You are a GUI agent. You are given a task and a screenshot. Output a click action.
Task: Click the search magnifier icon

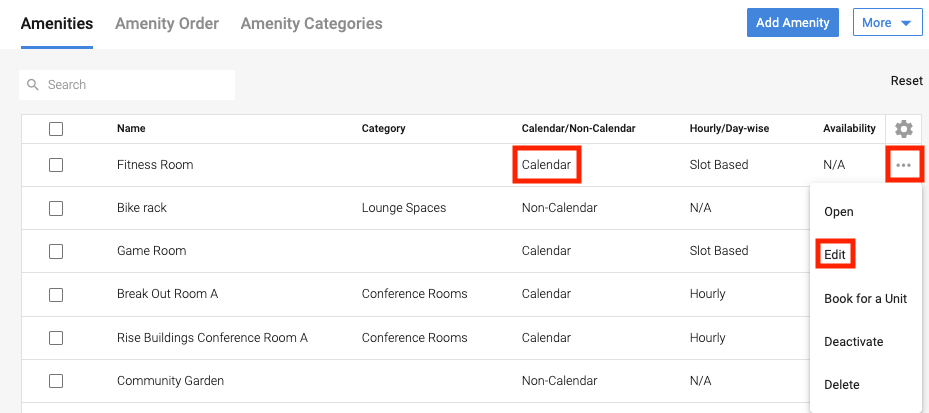tap(33, 85)
